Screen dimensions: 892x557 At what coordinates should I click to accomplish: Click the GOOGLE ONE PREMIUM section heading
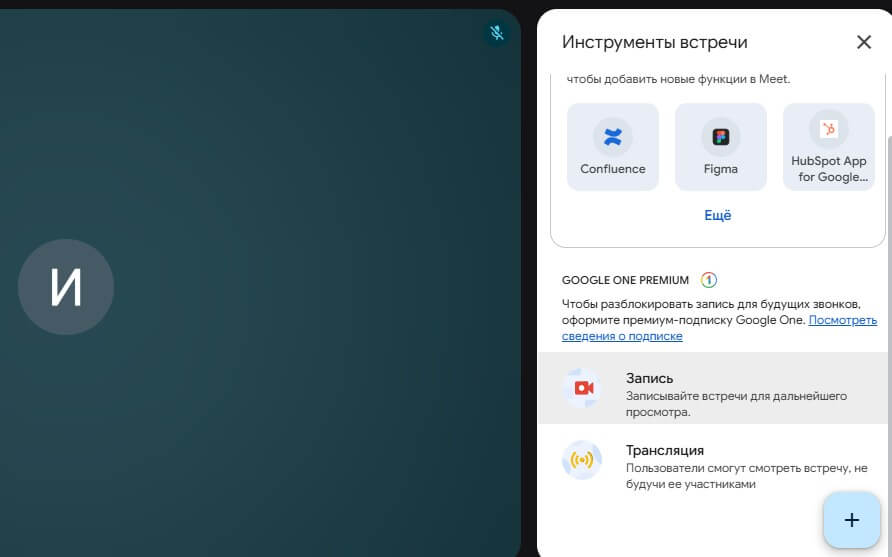626,280
